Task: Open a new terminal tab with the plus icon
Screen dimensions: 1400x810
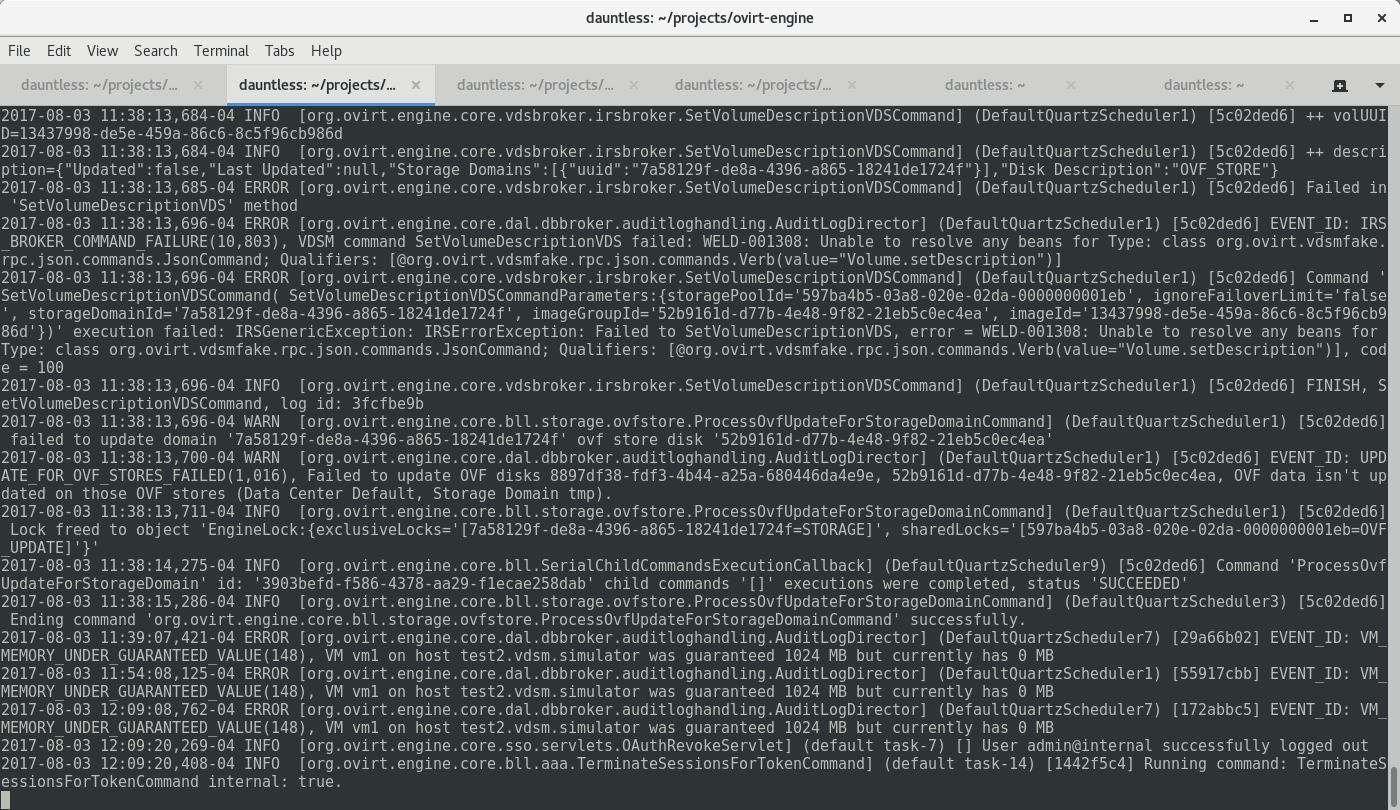Action: coord(1340,85)
